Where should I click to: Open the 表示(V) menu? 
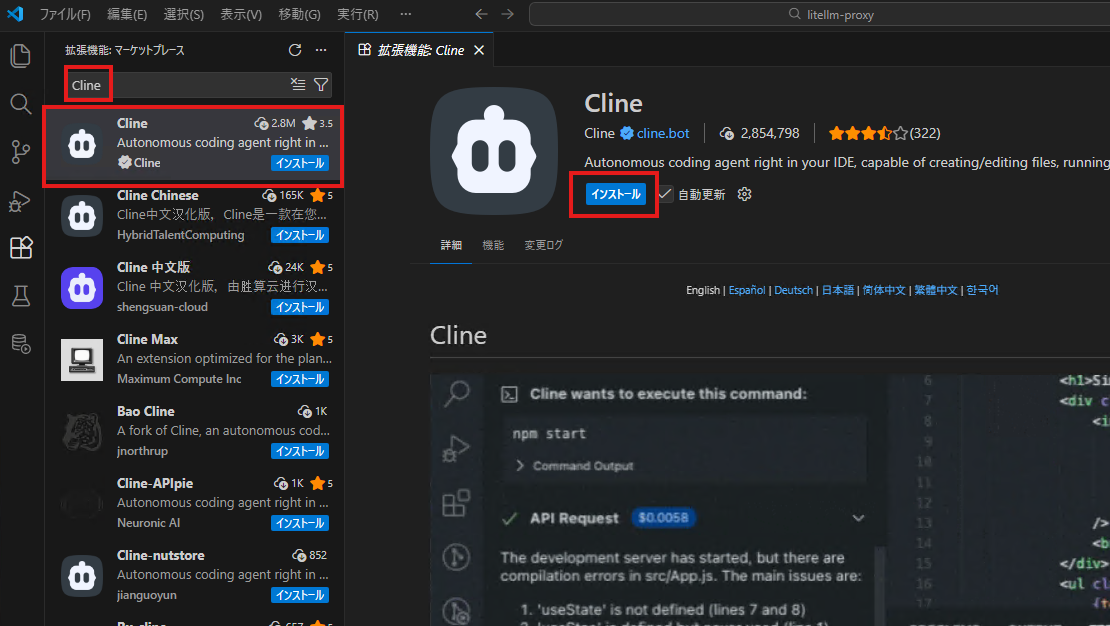[x=241, y=14]
